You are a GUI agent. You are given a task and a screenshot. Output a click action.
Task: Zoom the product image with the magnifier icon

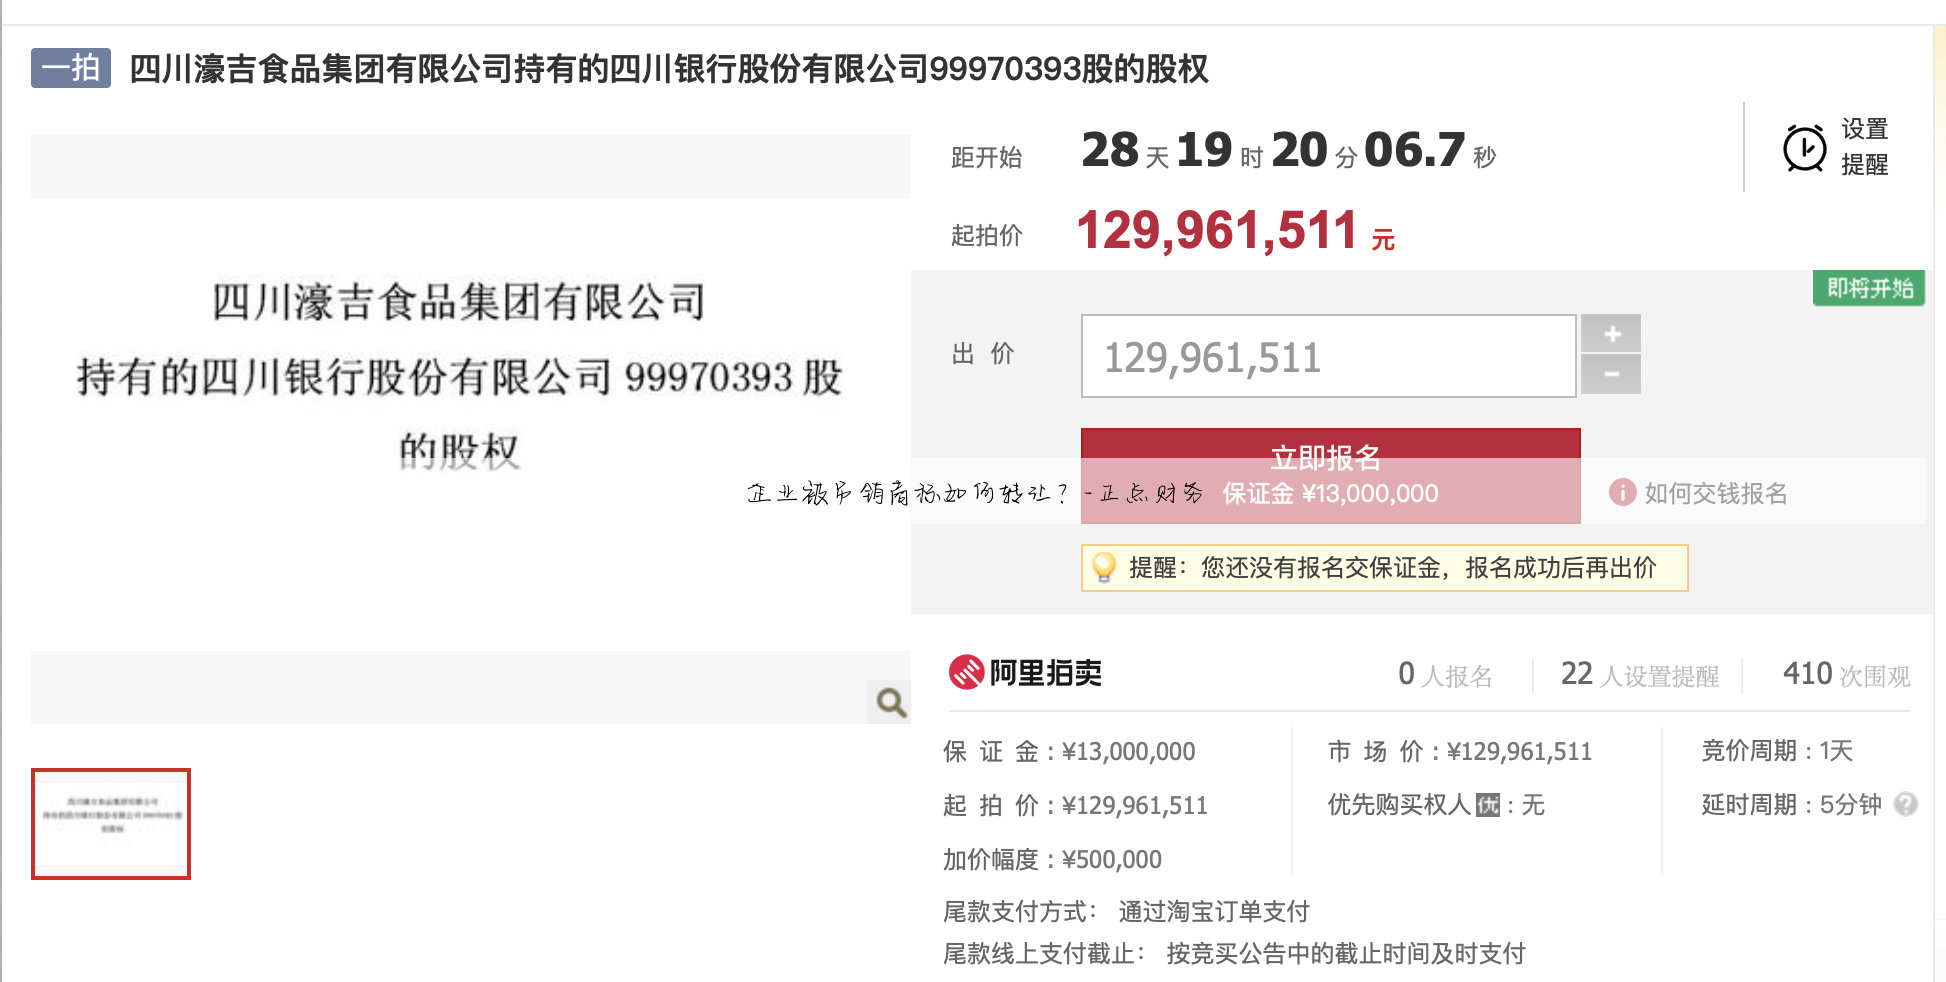pyautogui.click(x=890, y=703)
